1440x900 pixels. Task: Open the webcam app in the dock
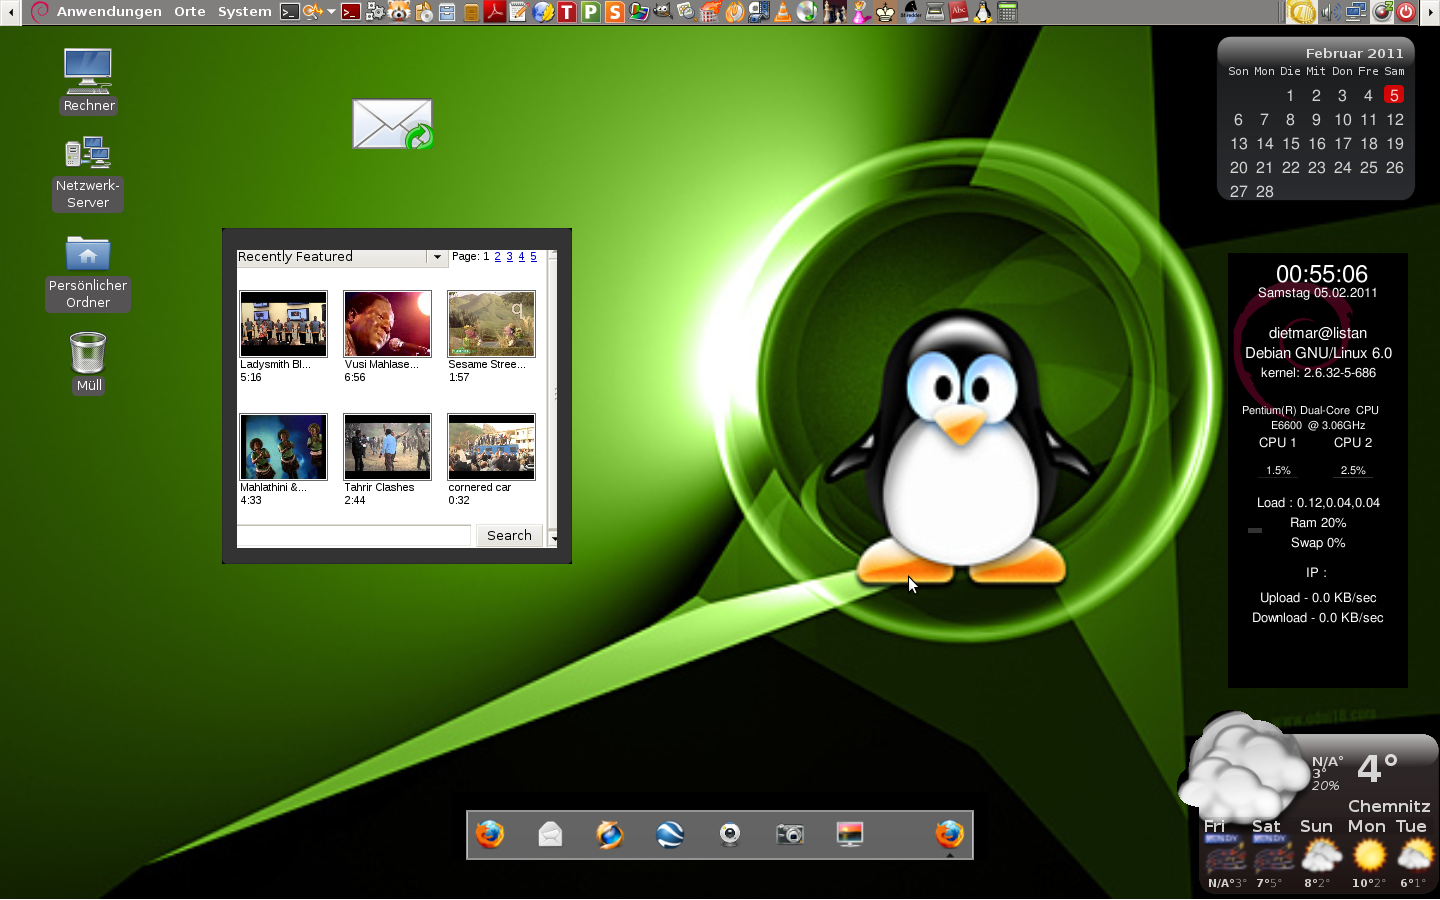click(730, 834)
